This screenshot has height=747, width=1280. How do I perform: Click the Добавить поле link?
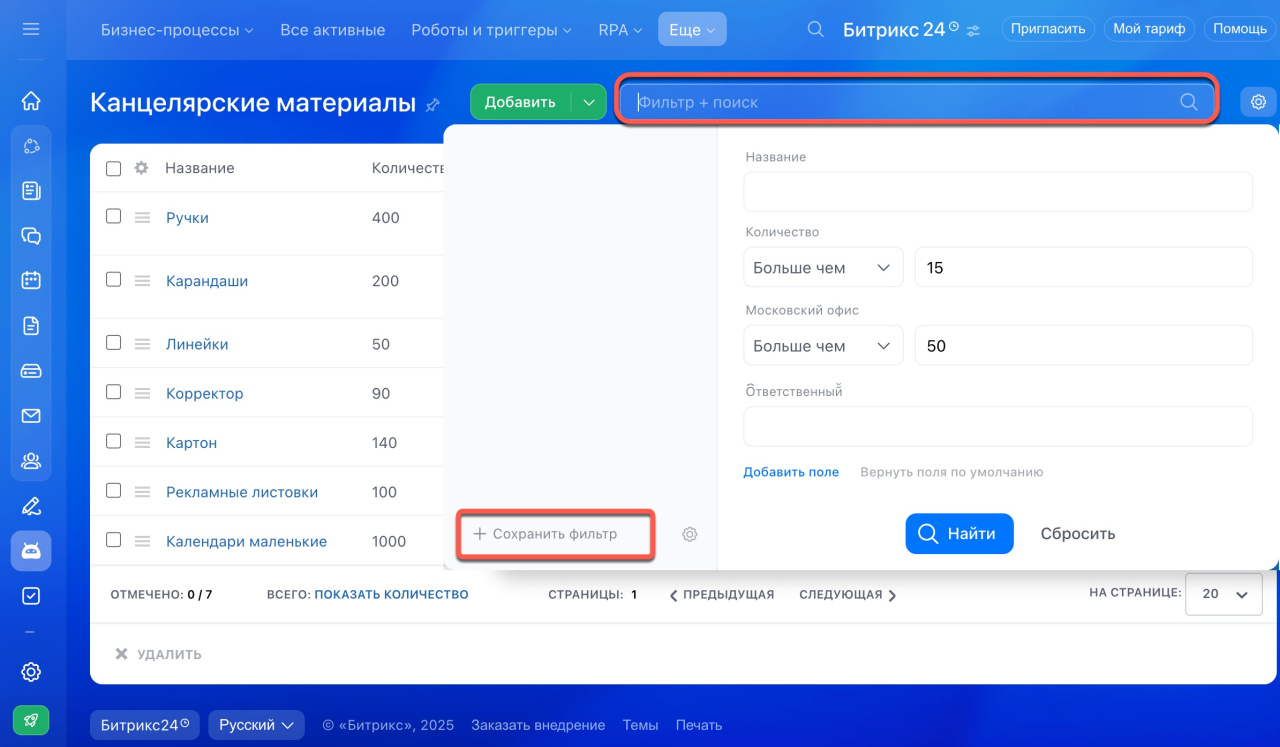click(791, 472)
